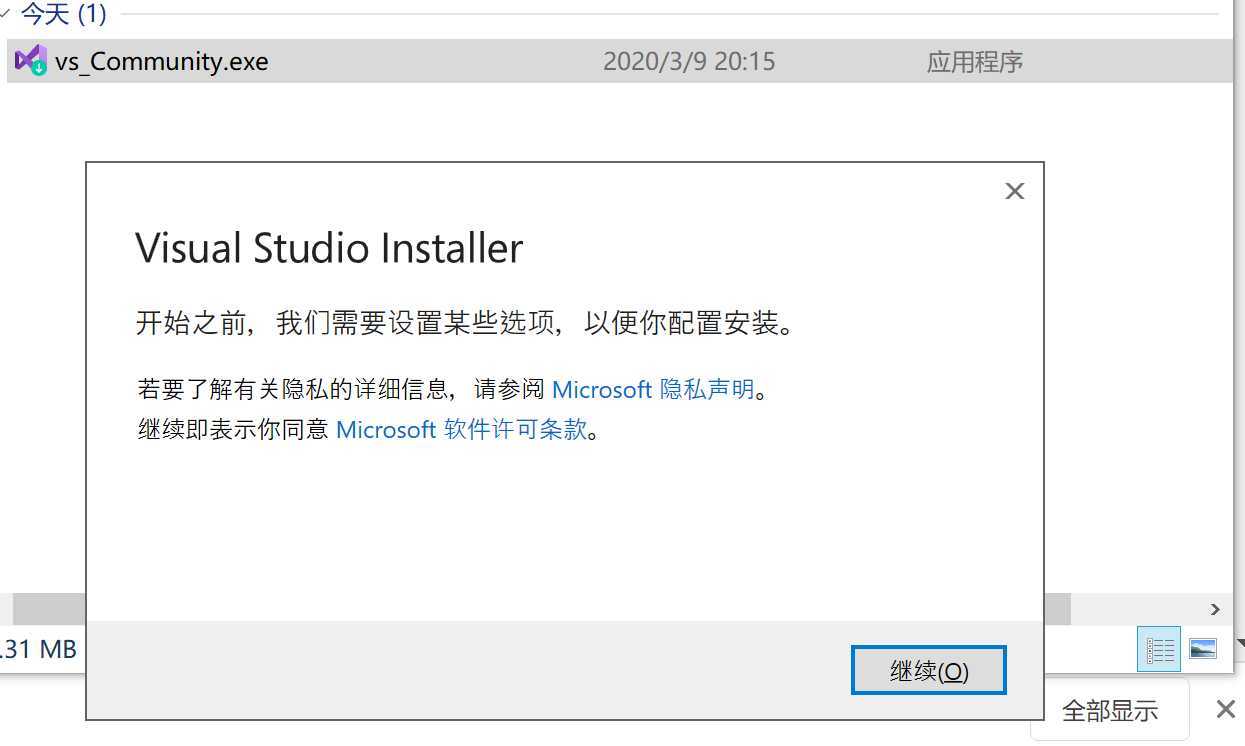Switch to the large thumbnails view icon
This screenshot has height=746, width=1245.
[1203, 649]
